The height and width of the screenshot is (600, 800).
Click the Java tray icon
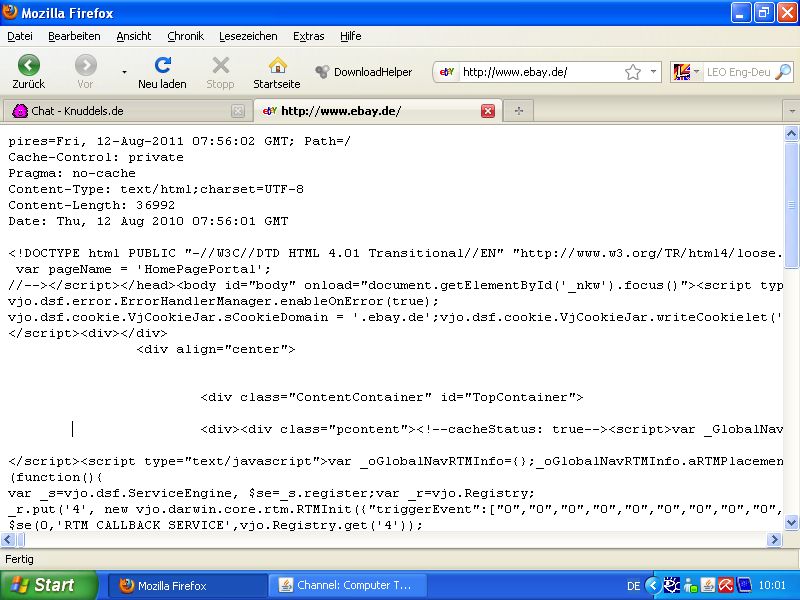coord(708,585)
